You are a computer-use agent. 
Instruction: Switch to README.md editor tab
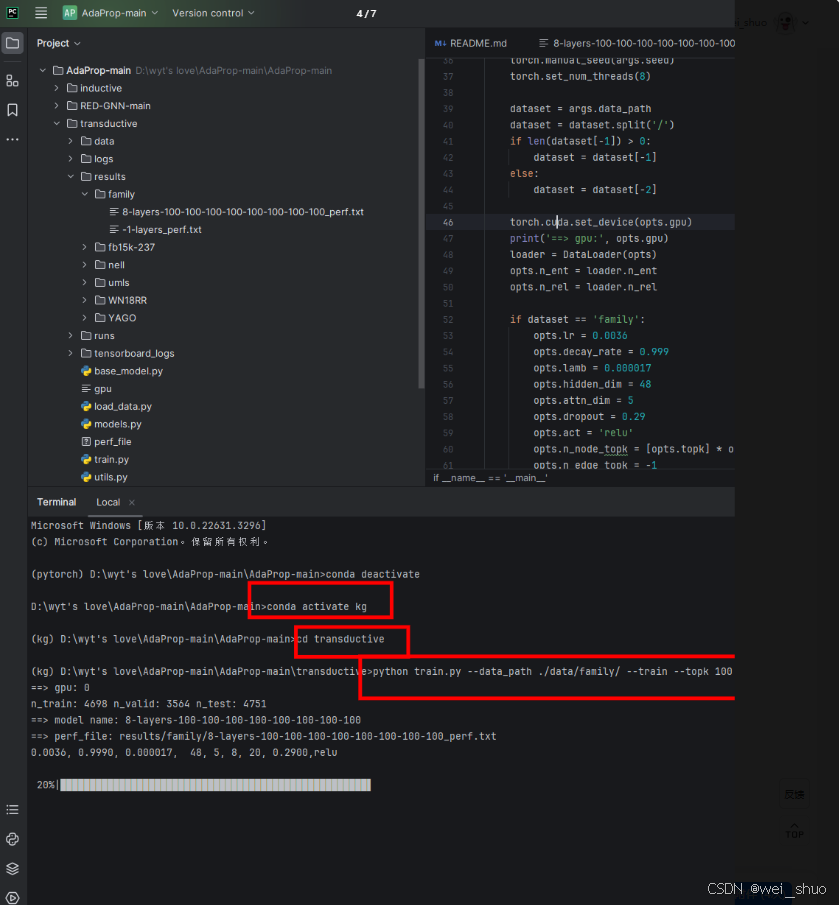point(471,43)
